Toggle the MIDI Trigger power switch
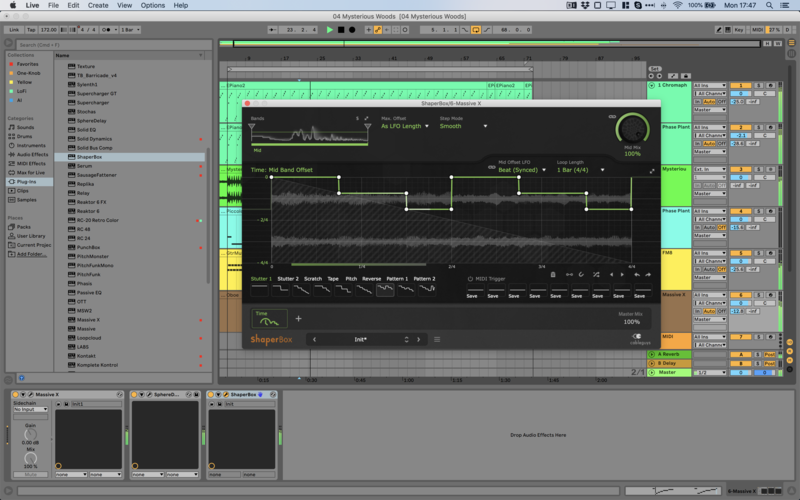The width and height of the screenshot is (800, 500). click(x=470, y=279)
